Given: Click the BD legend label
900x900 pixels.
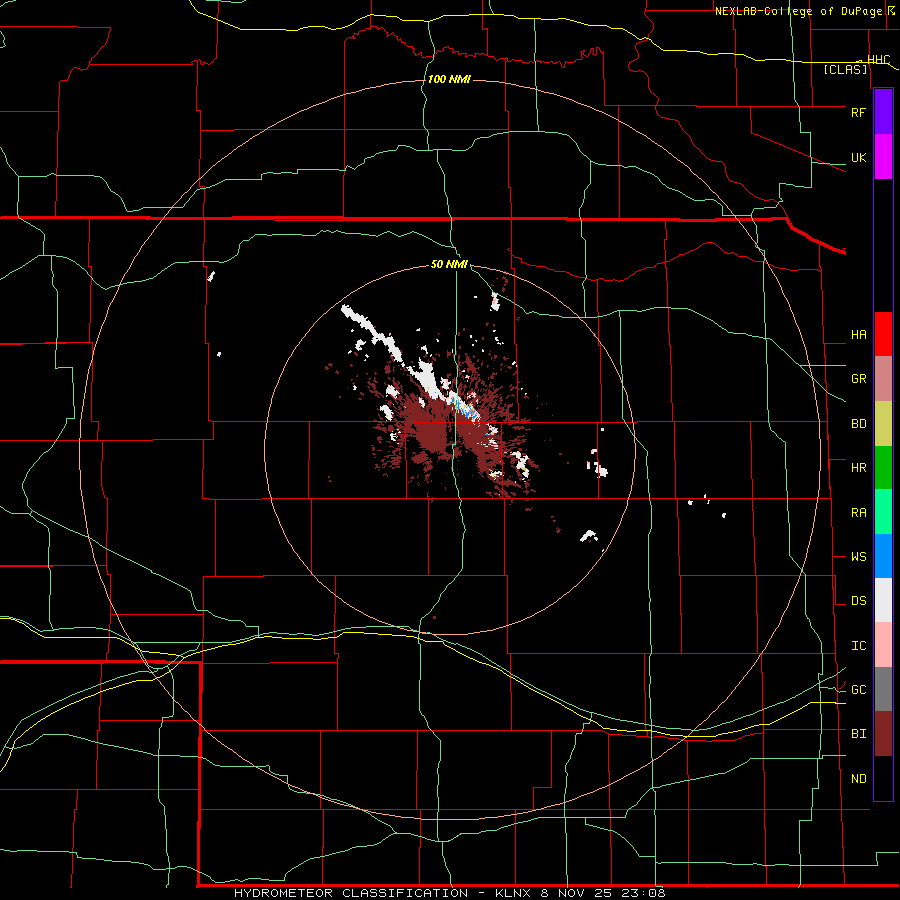Looking at the screenshot, I should pyautogui.click(x=858, y=424).
